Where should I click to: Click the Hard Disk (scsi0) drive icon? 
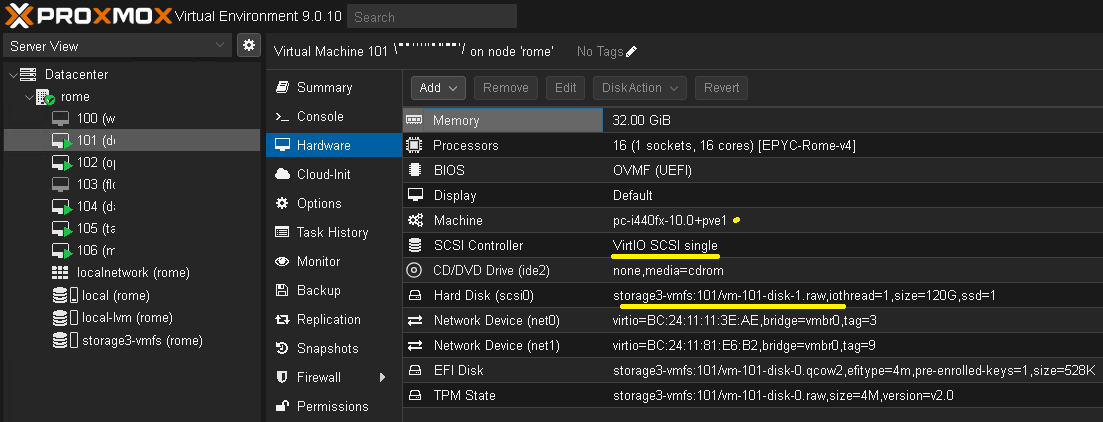point(414,296)
